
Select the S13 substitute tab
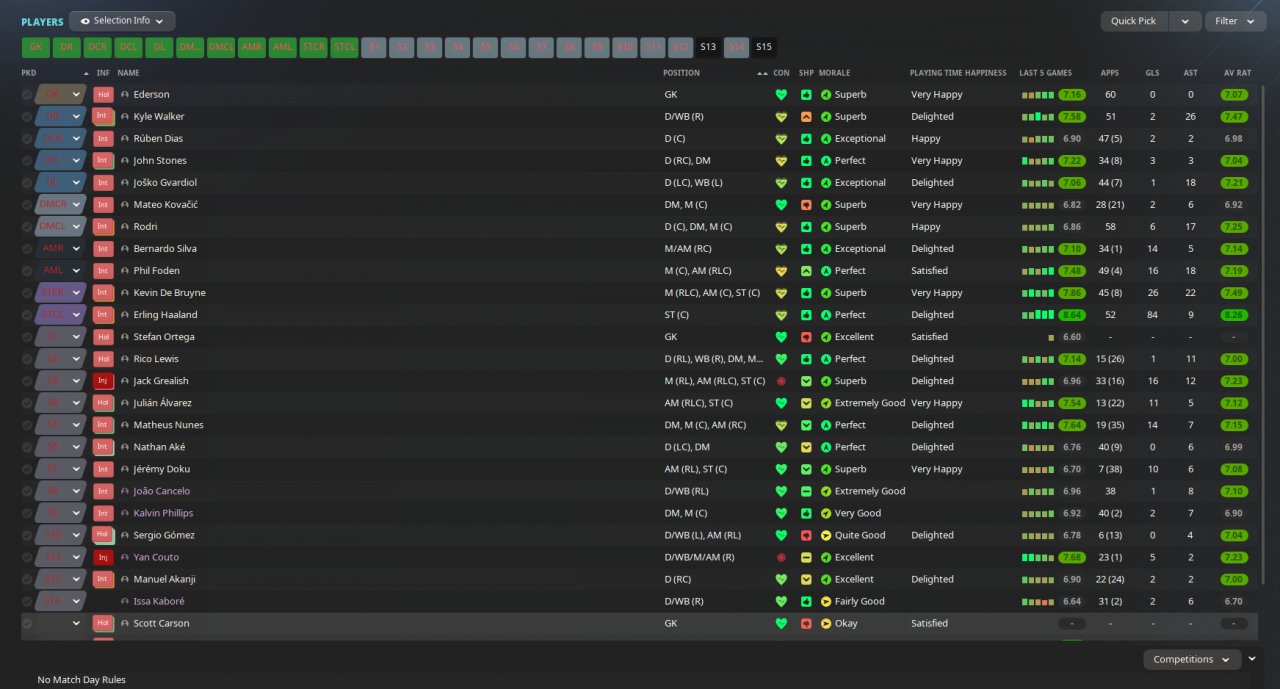pos(708,47)
